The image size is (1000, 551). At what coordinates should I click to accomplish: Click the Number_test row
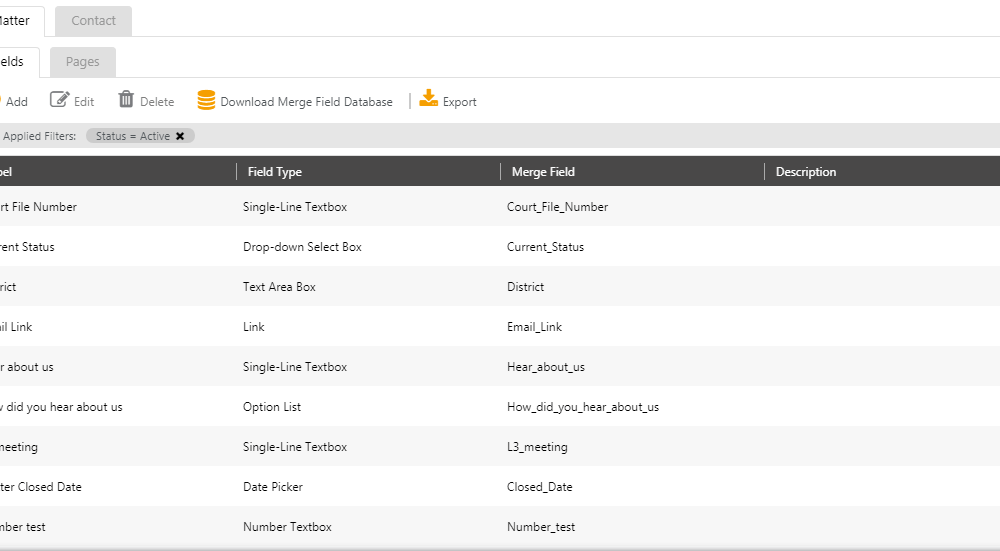coord(541,527)
